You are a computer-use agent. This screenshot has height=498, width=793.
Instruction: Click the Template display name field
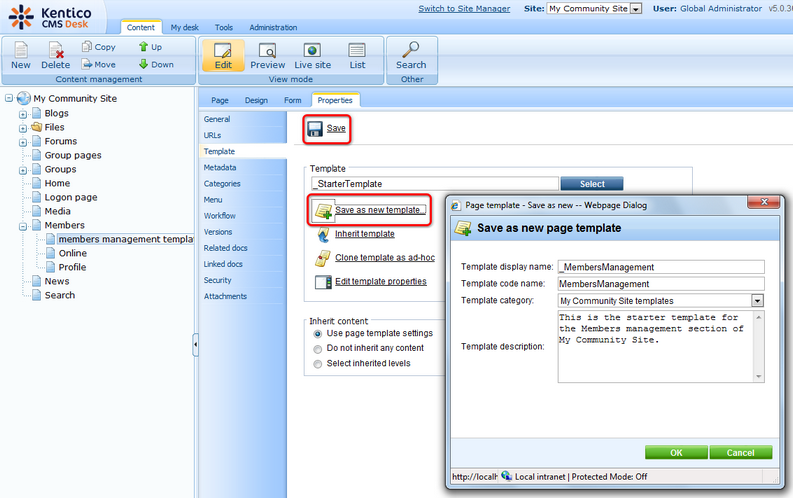pos(660,267)
